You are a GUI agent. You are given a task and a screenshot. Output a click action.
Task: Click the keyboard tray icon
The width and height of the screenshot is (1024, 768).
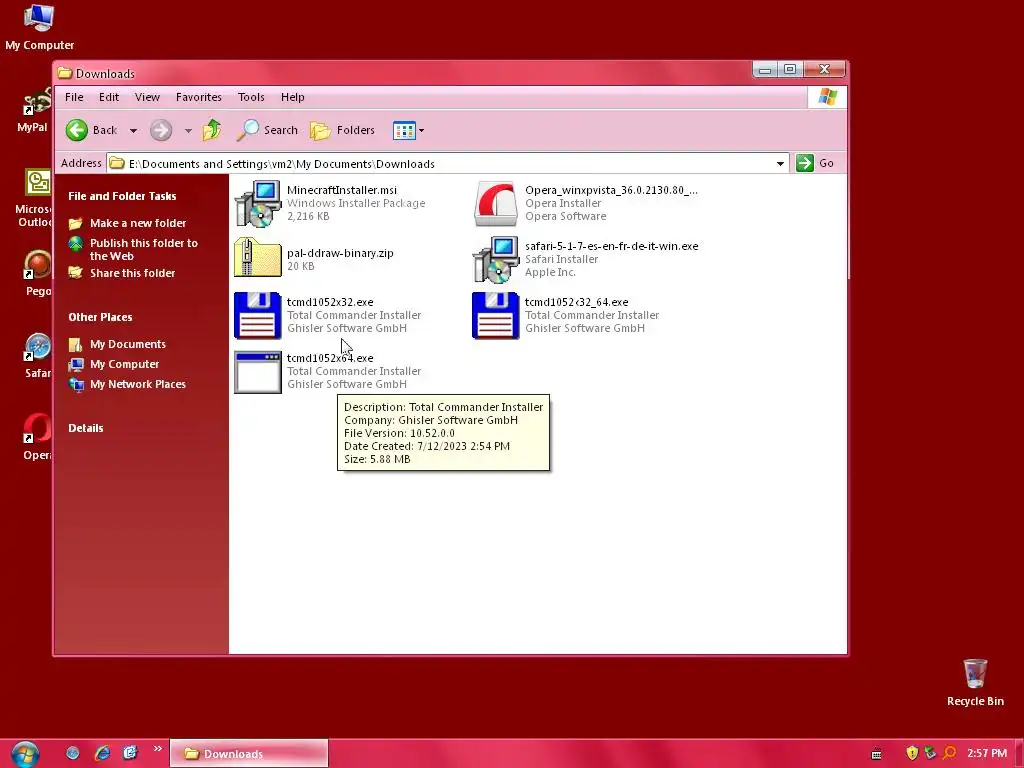876,754
